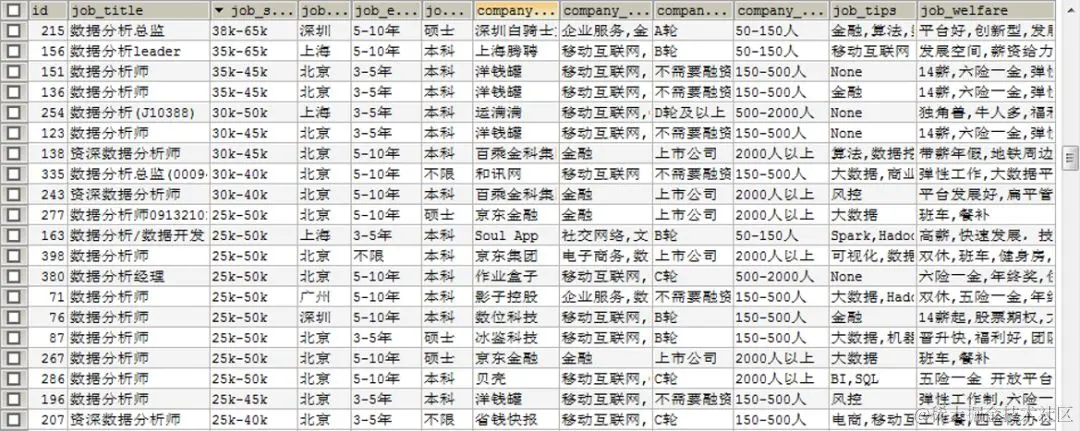Screen dimensions: 1080x431
Task: Click the funding cell A轮
Action: (x=692, y=31)
